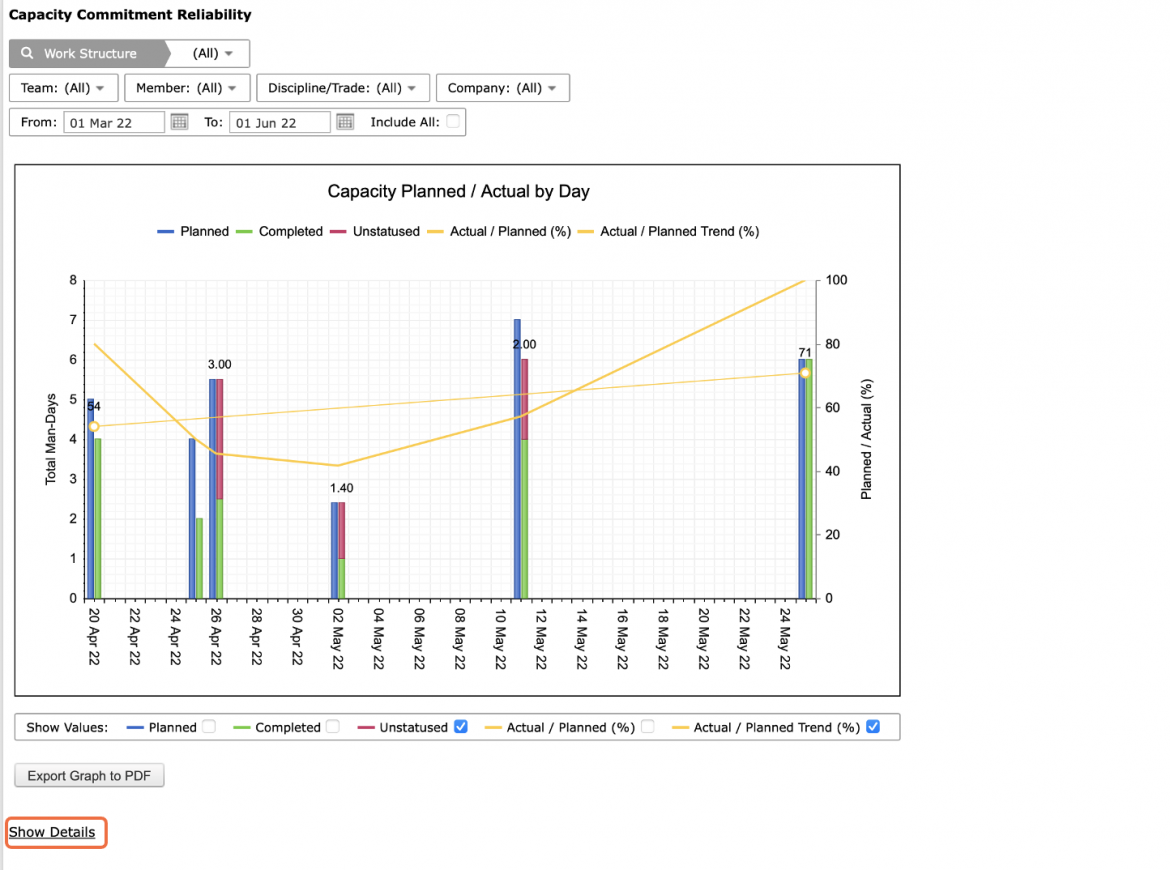This screenshot has width=1170, height=870.
Task: Open the Show Details link
Action: [52, 832]
